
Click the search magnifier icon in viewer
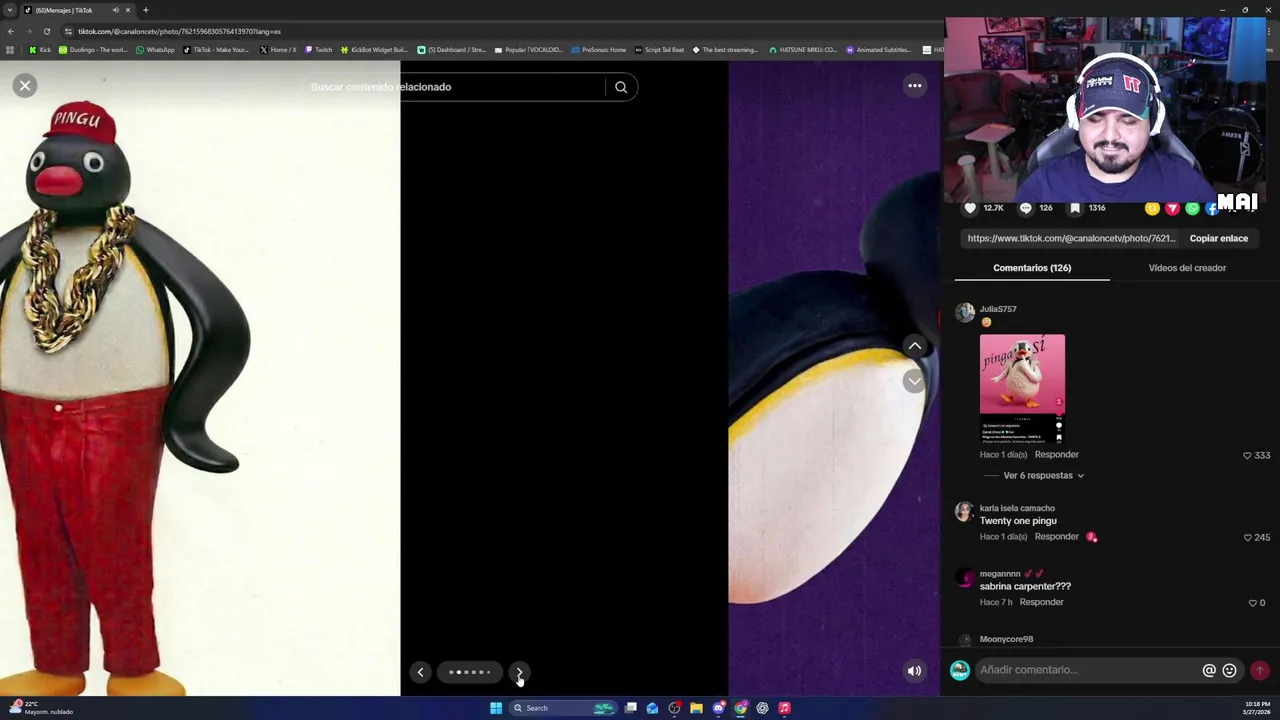621,87
